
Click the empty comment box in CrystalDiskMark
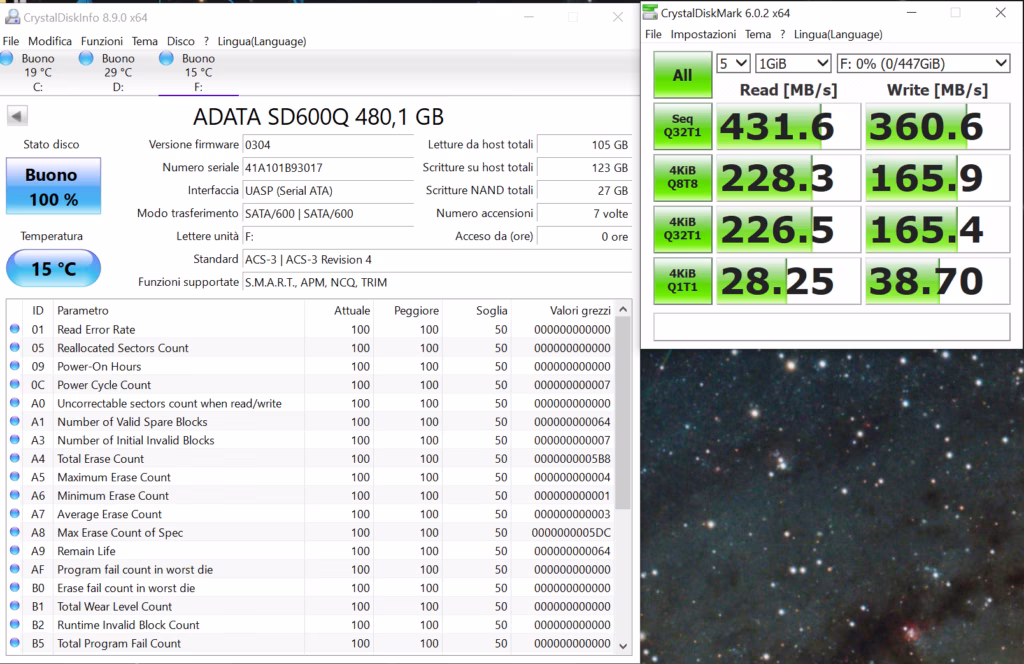coord(831,326)
